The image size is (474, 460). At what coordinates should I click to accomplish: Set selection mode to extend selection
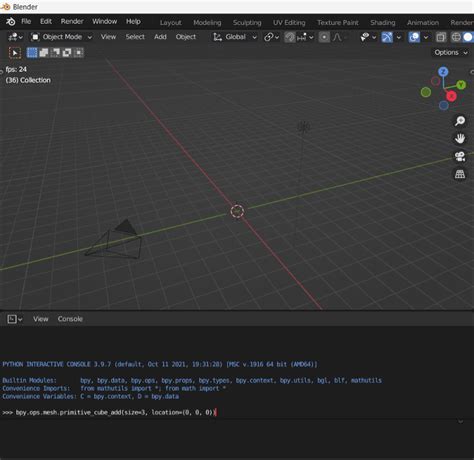coord(44,52)
